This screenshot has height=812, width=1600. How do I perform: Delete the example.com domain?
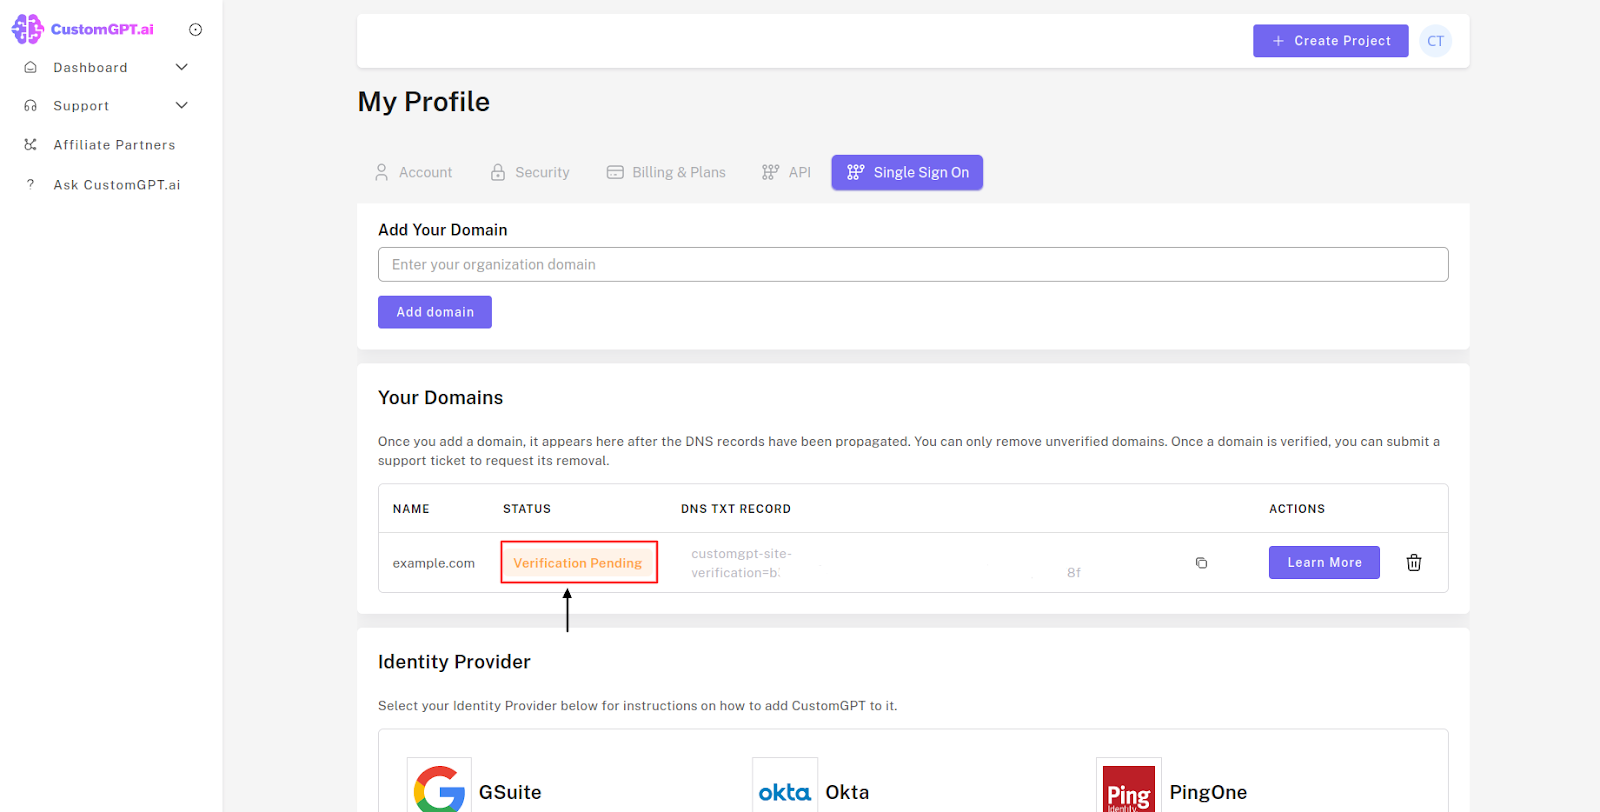point(1414,562)
